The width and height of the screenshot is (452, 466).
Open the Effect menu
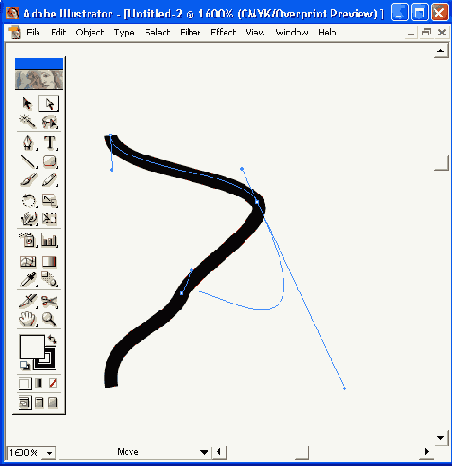pos(223,32)
